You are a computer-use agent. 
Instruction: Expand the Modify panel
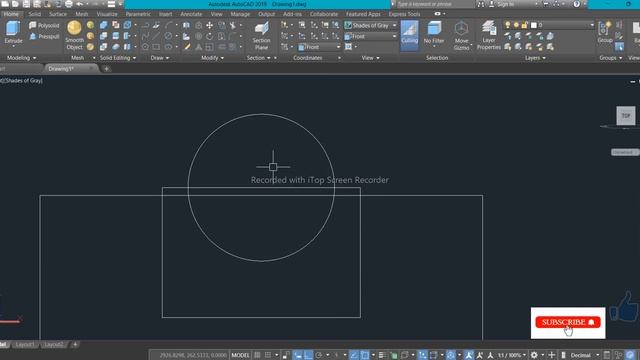pyautogui.click(x=212, y=58)
